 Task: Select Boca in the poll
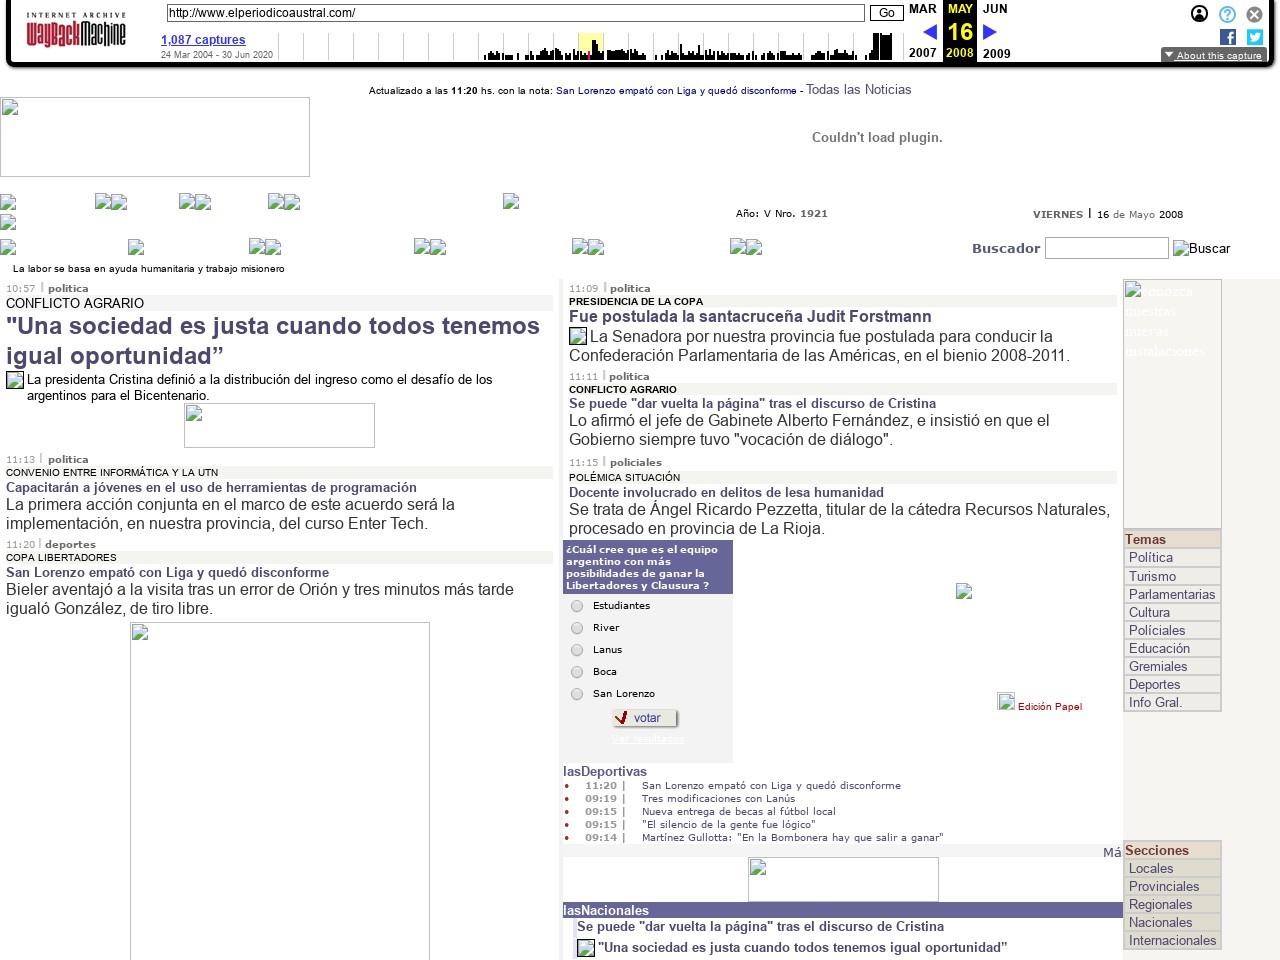(577, 672)
